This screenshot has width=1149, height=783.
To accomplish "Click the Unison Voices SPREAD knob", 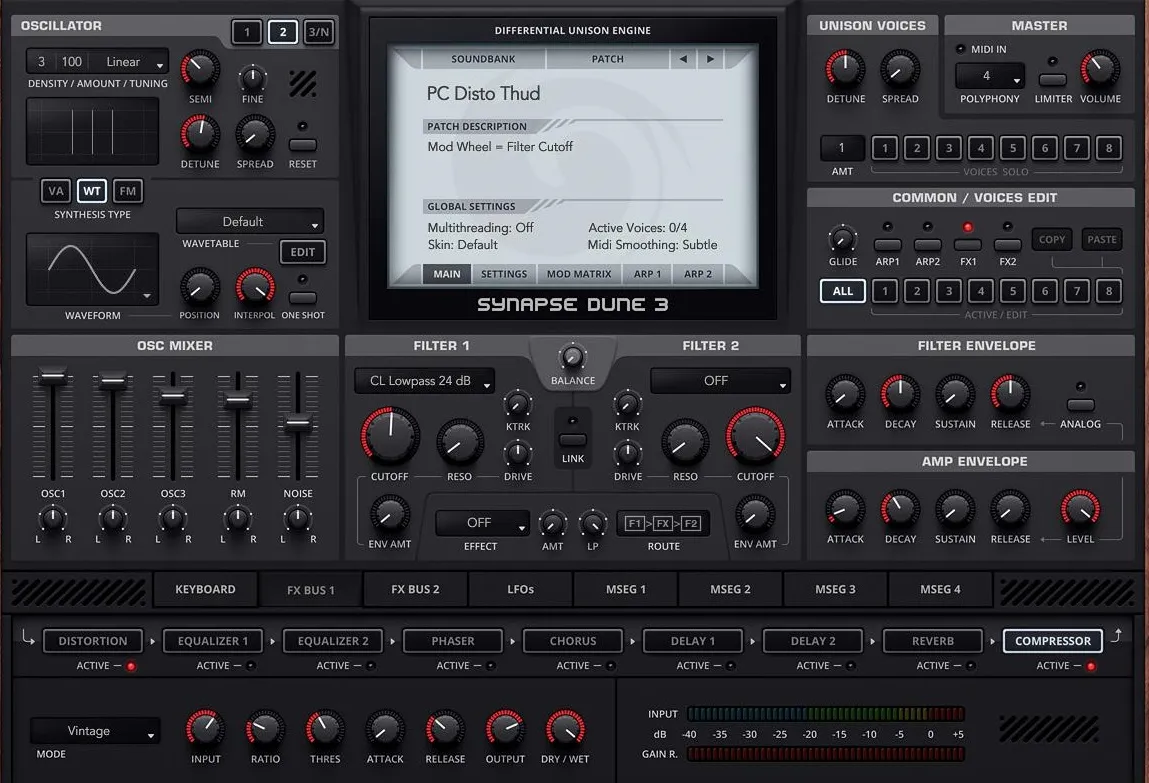I will 900,70.
